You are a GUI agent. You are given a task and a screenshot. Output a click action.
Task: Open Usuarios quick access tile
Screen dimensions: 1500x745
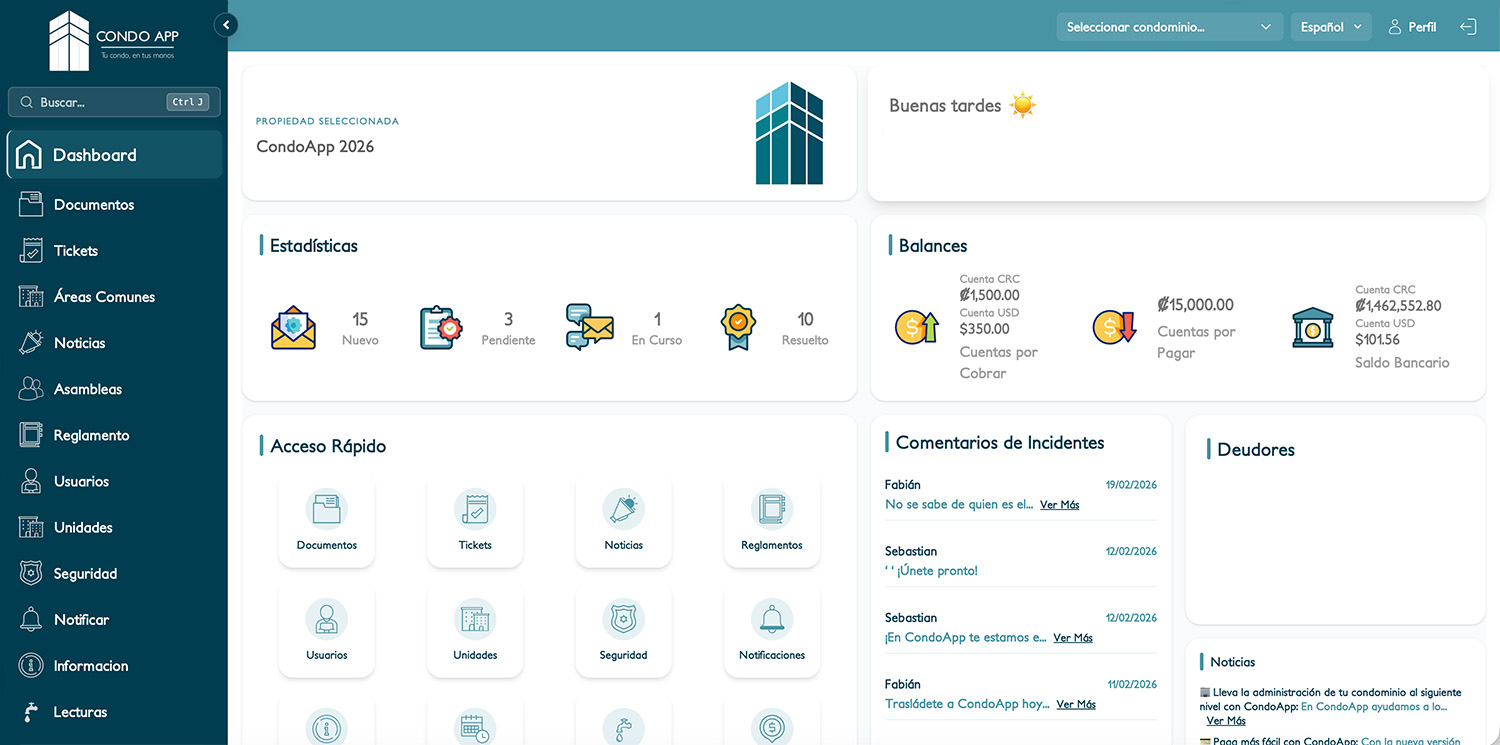tap(327, 631)
